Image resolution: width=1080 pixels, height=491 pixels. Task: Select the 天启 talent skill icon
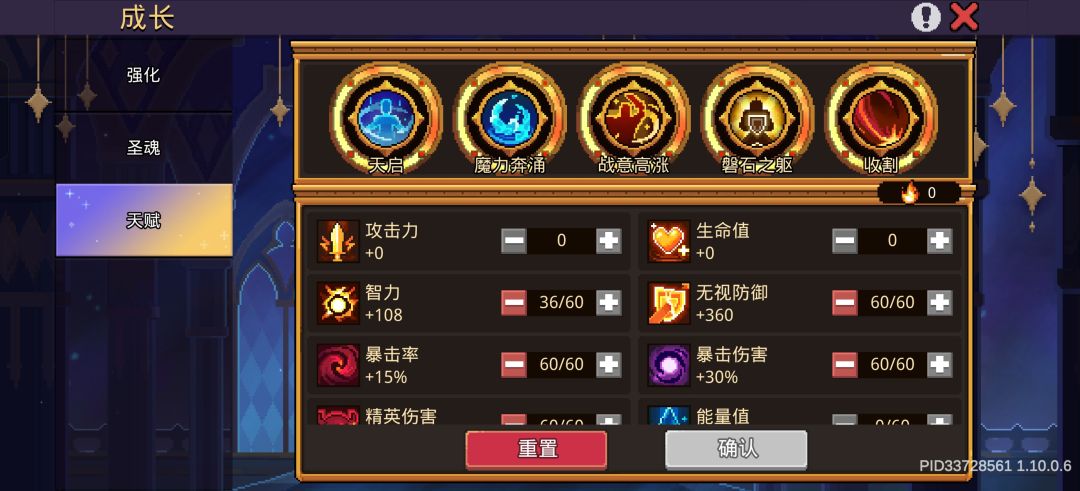[386, 116]
